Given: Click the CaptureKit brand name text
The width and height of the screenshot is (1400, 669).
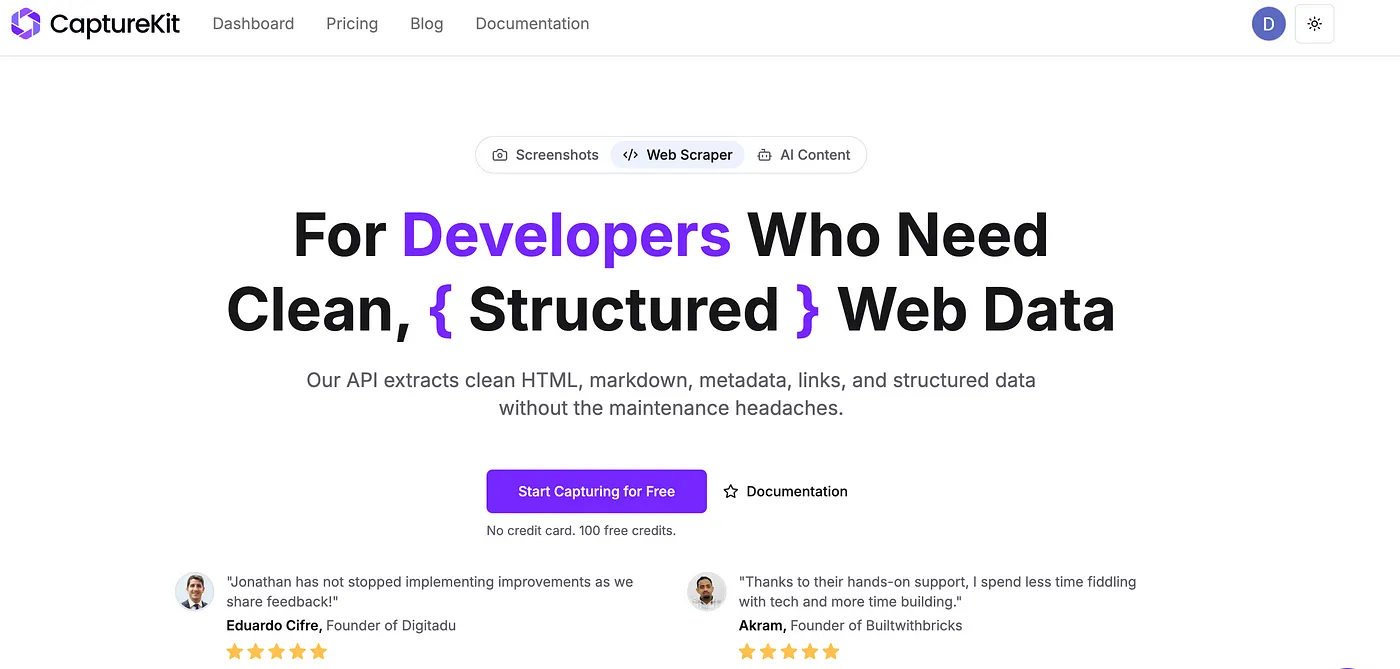Looking at the screenshot, I should click(x=115, y=24).
